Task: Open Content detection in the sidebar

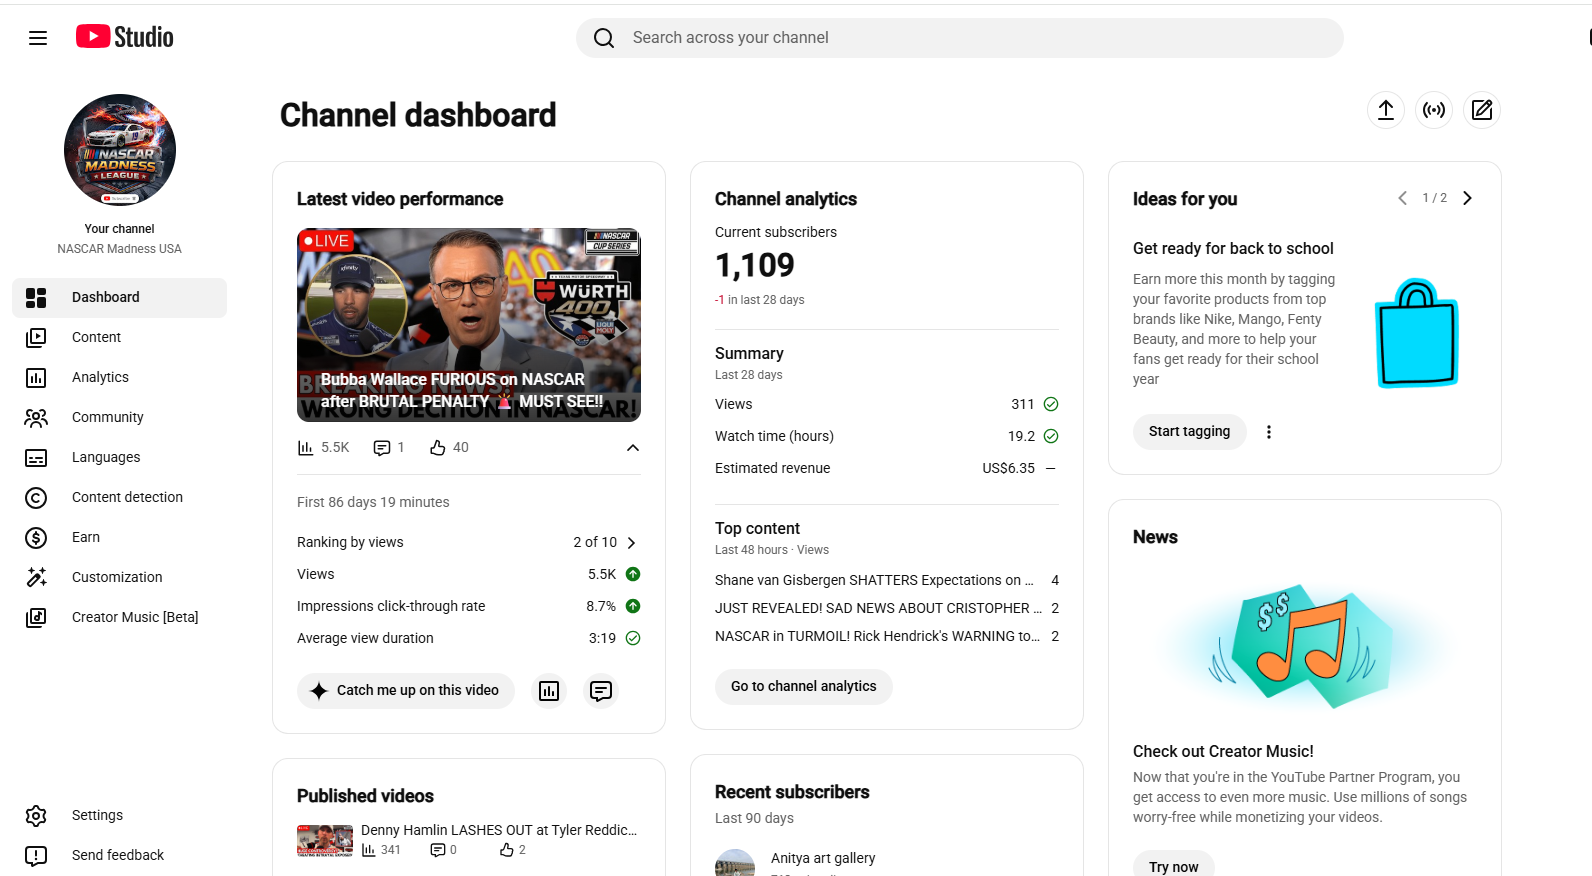Action: tap(120, 498)
